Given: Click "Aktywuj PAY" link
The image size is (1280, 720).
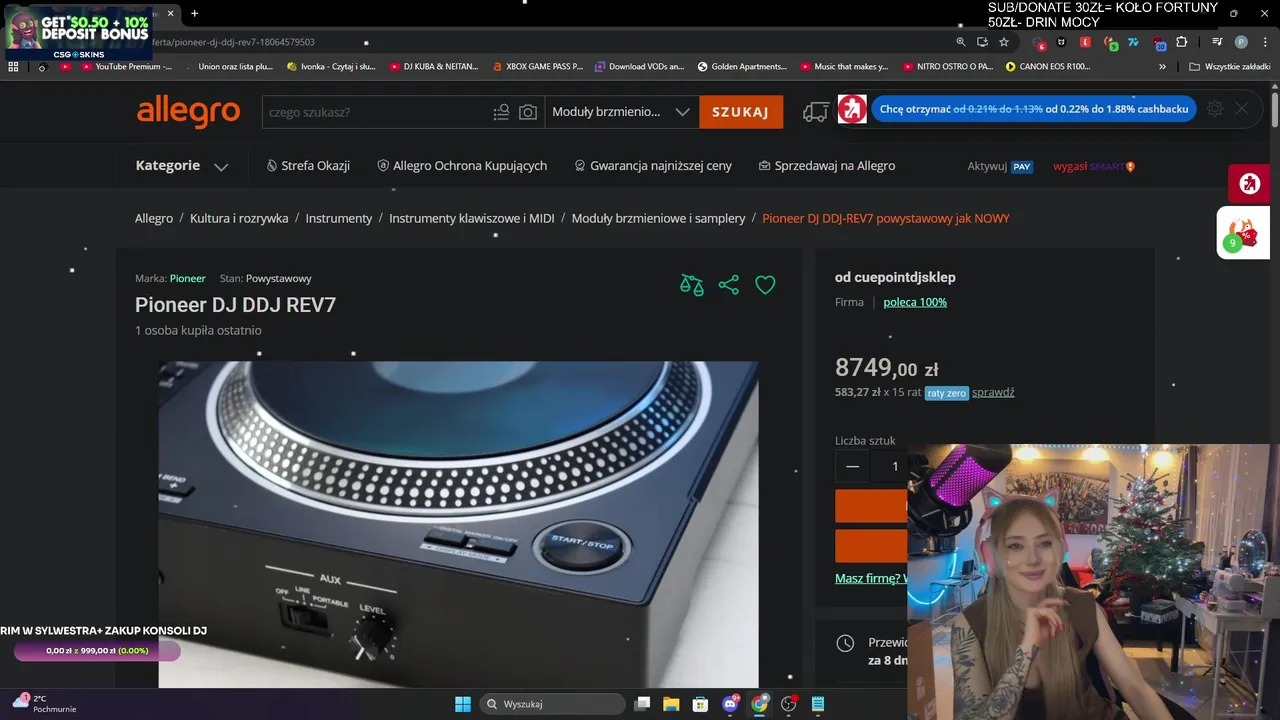Looking at the screenshot, I should [1000, 166].
